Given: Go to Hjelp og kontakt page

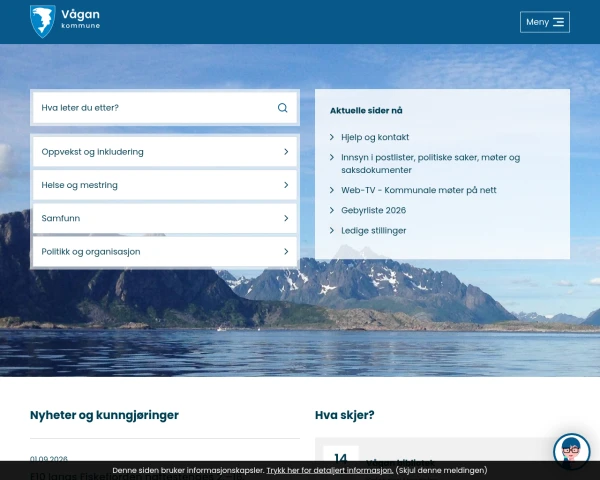Looking at the screenshot, I should 375,137.
